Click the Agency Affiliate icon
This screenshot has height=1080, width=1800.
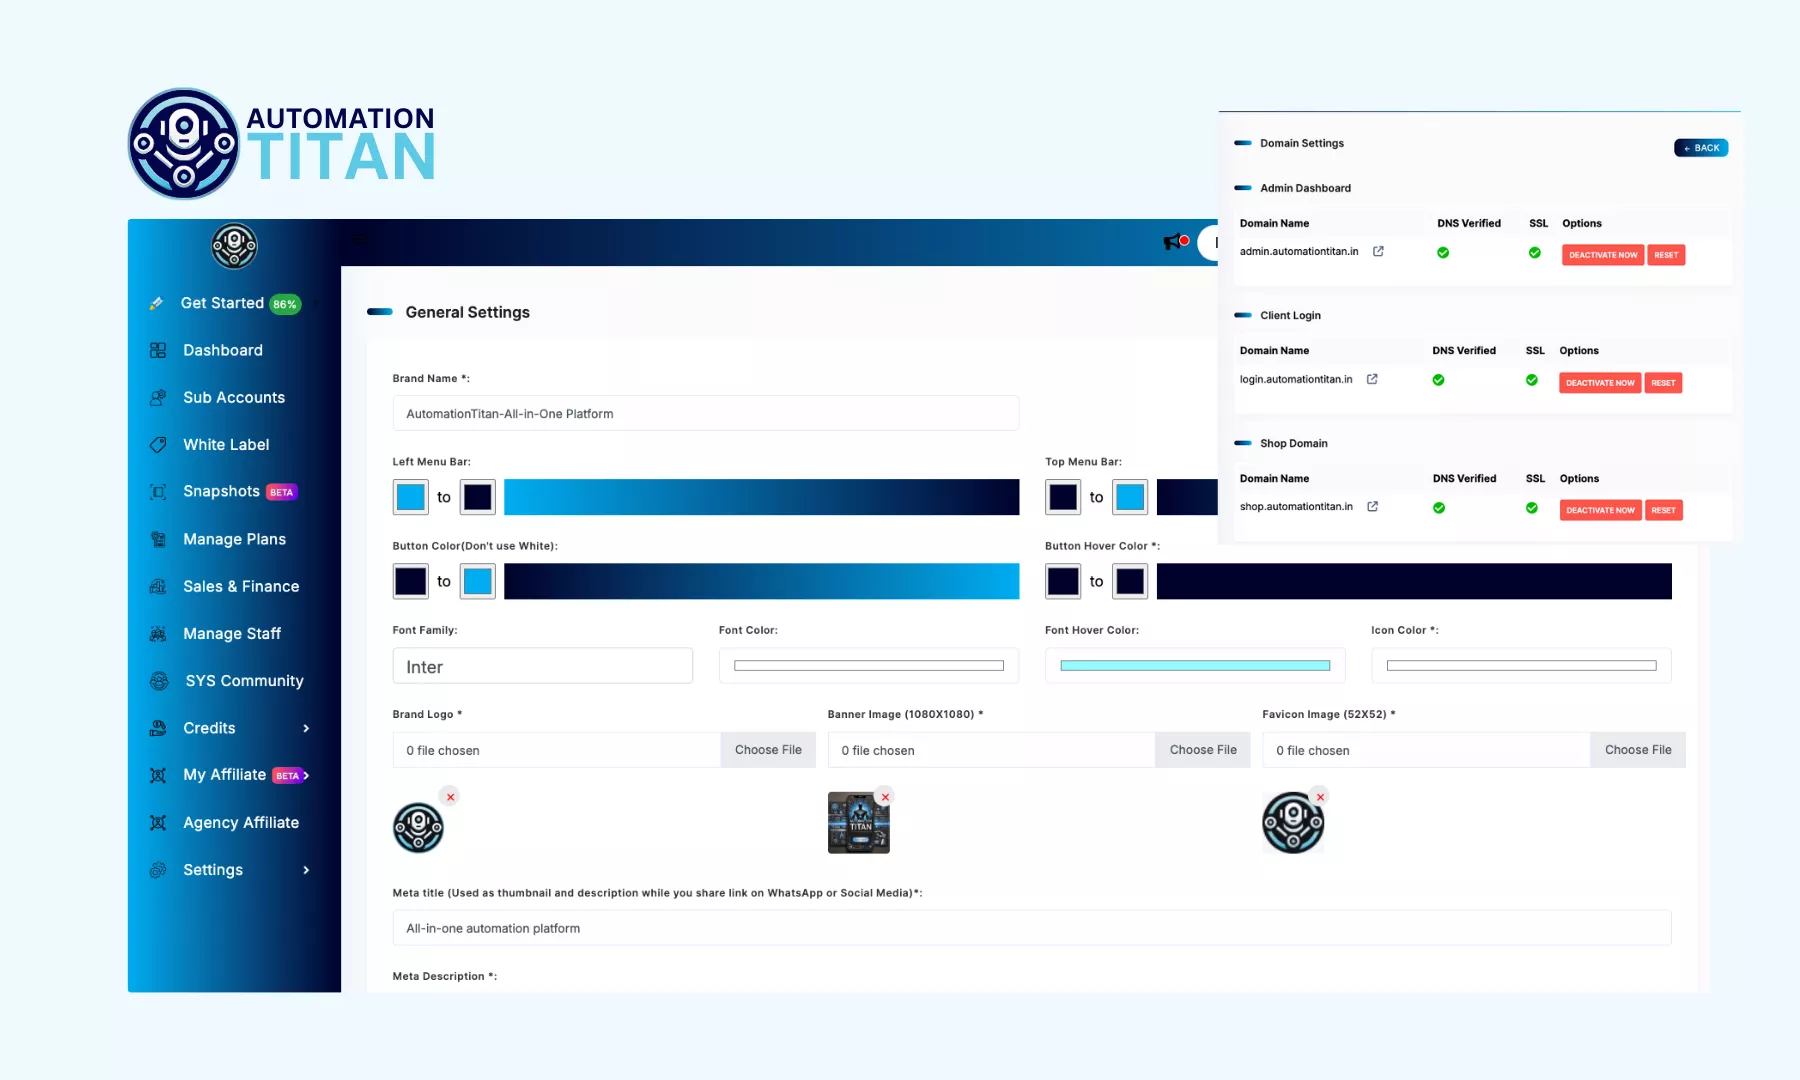(x=158, y=822)
